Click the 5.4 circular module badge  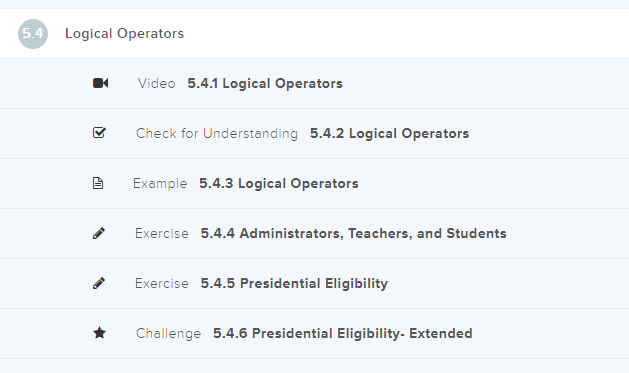pos(33,34)
